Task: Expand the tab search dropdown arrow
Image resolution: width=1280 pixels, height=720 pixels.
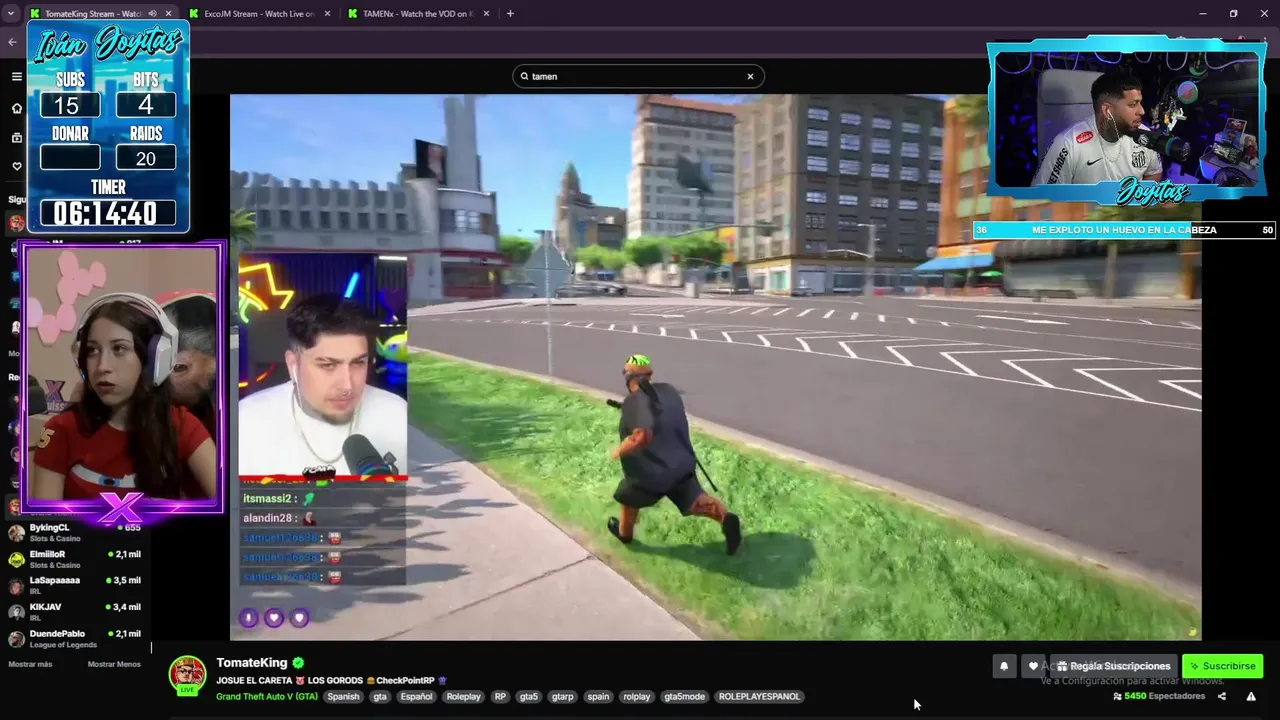Action: [x=11, y=14]
